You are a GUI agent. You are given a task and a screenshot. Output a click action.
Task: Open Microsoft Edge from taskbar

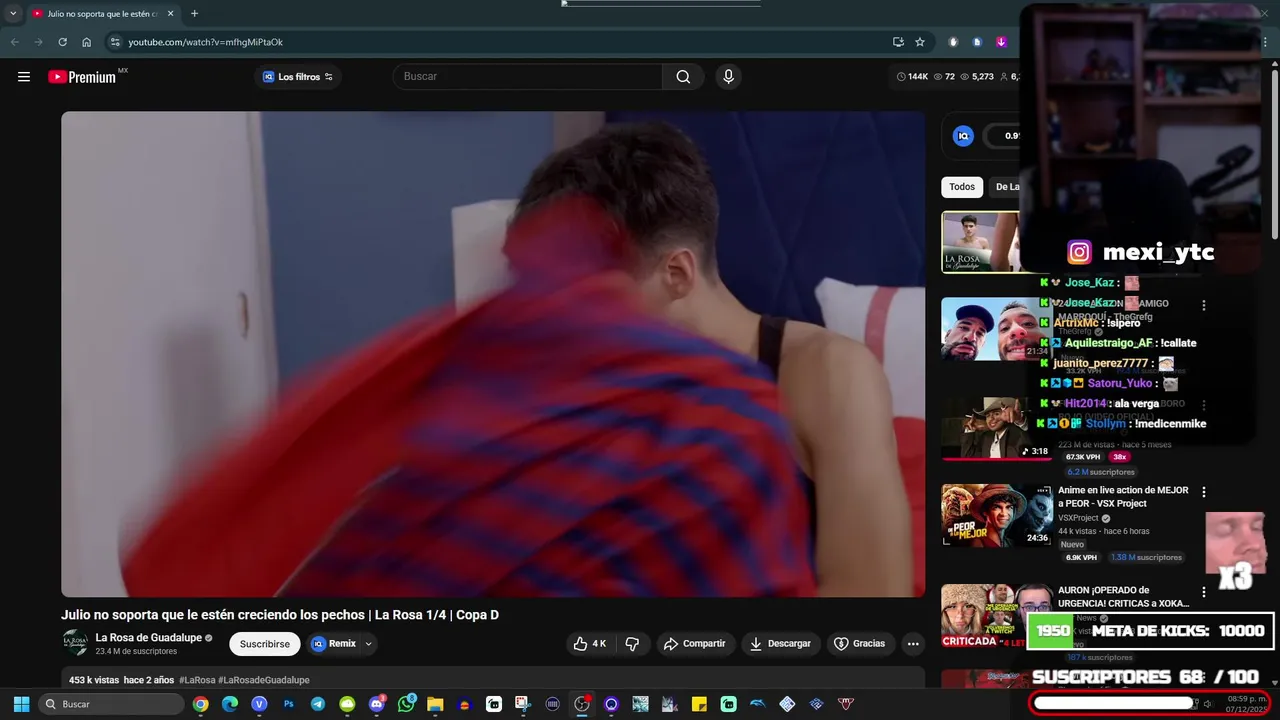[230, 704]
